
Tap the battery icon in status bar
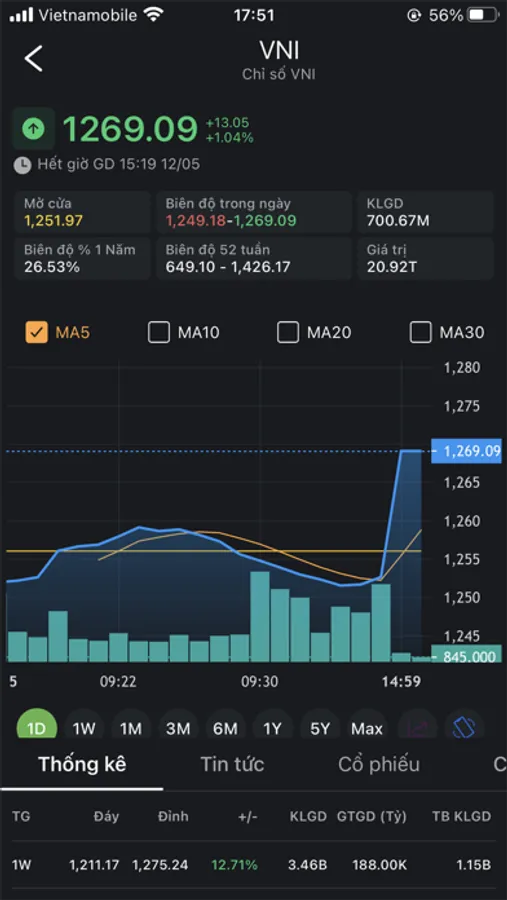click(482, 15)
